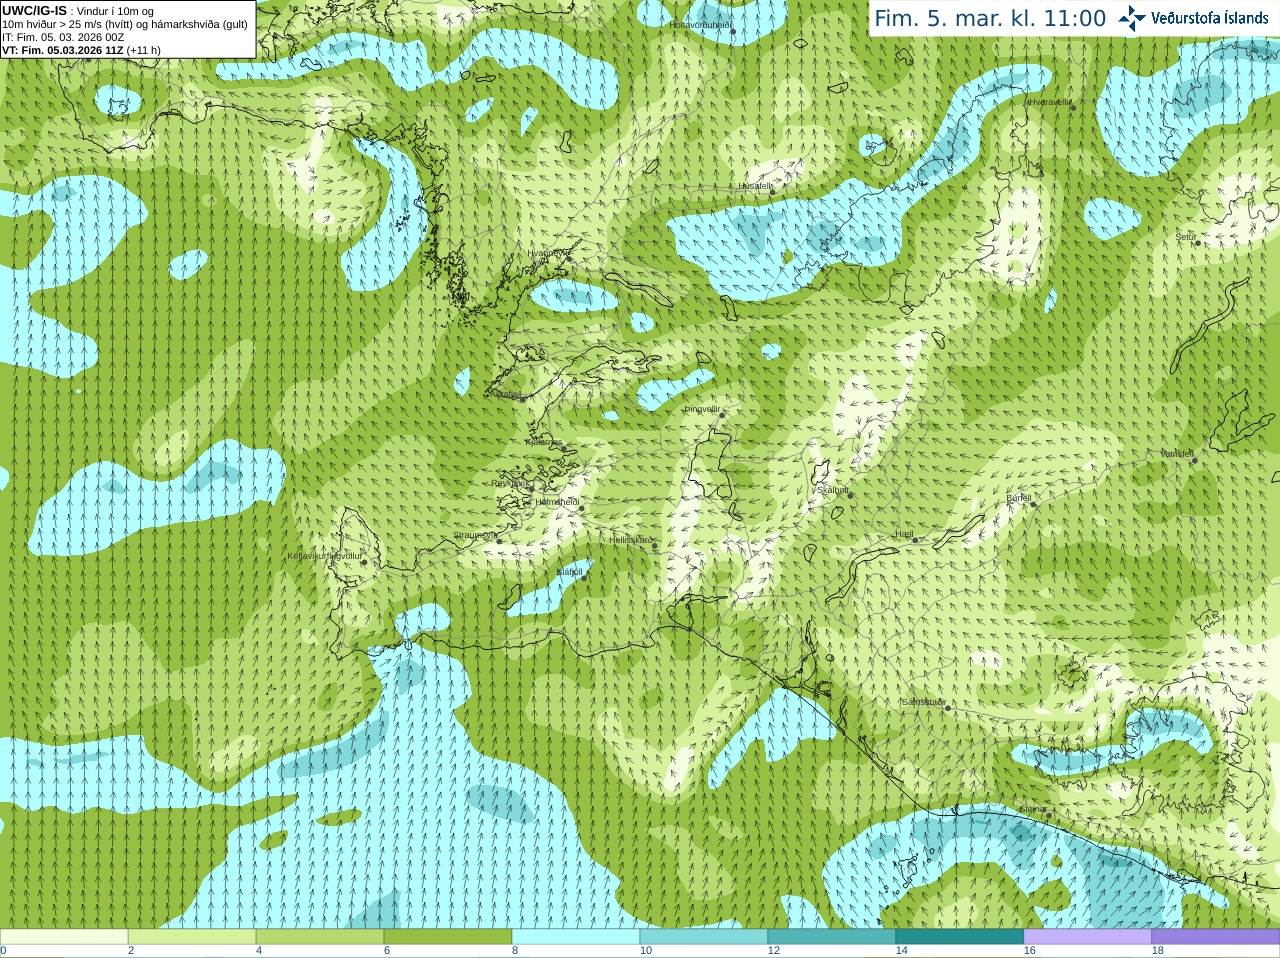This screenshot has height=958, width=1280.
Task: Click the 'VT: Fim. 05.03.2026 11Z' line
Action: 81,50
